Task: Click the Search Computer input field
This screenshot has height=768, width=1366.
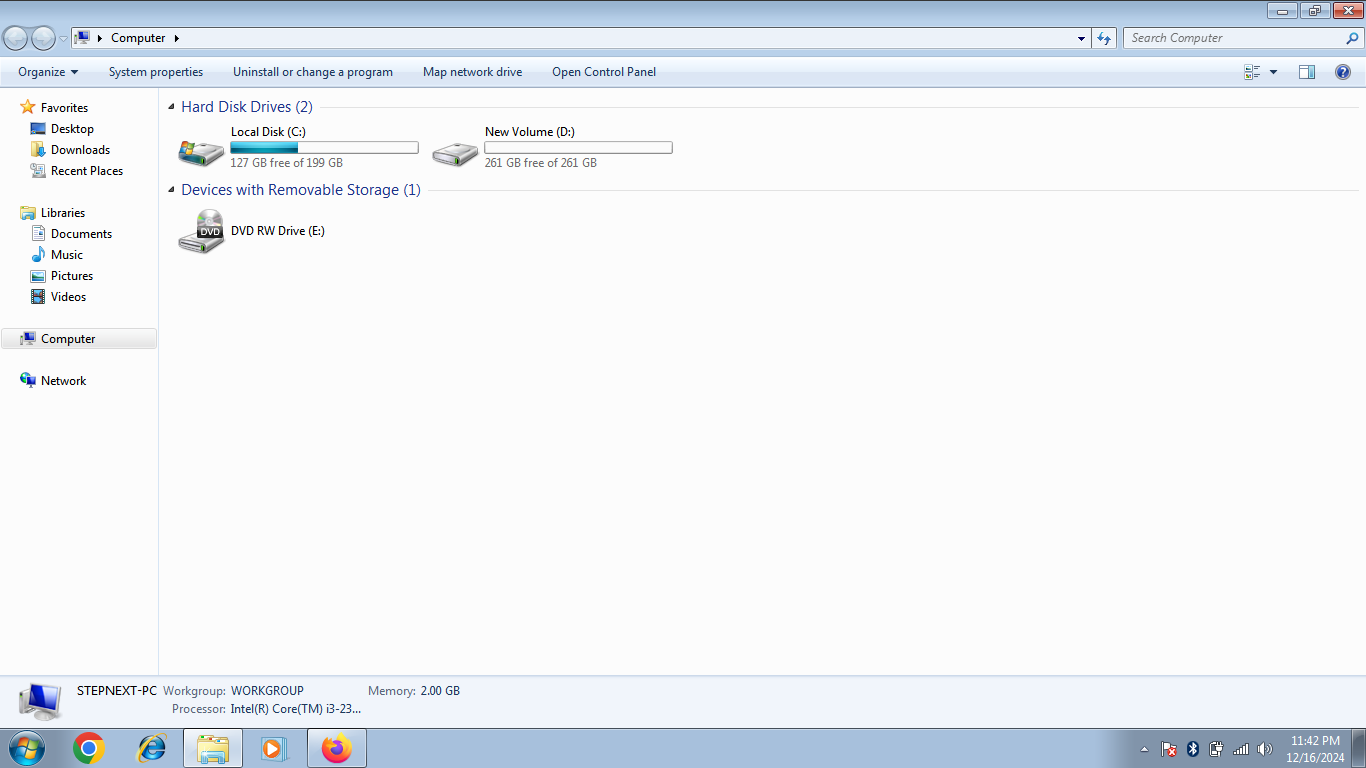Action: (x=1235, y=38)
